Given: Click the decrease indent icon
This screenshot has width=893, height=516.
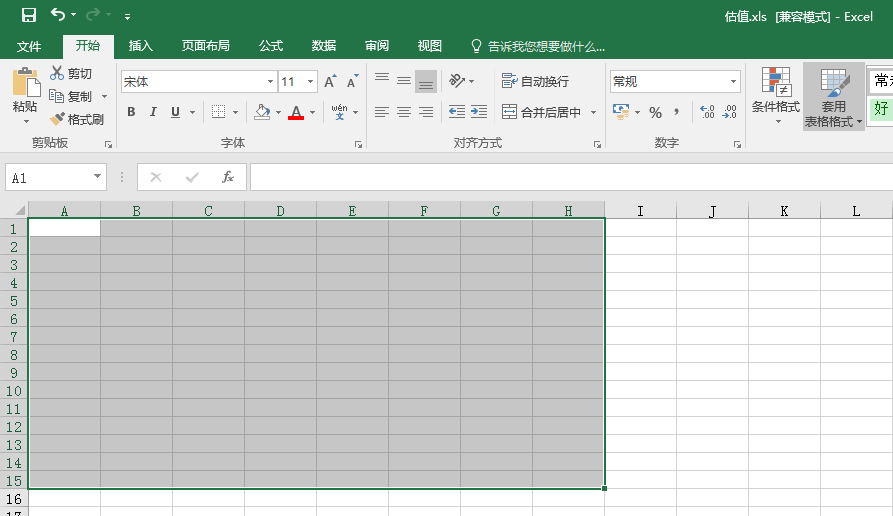Looking at the screenshot, I should pos(457,112).
